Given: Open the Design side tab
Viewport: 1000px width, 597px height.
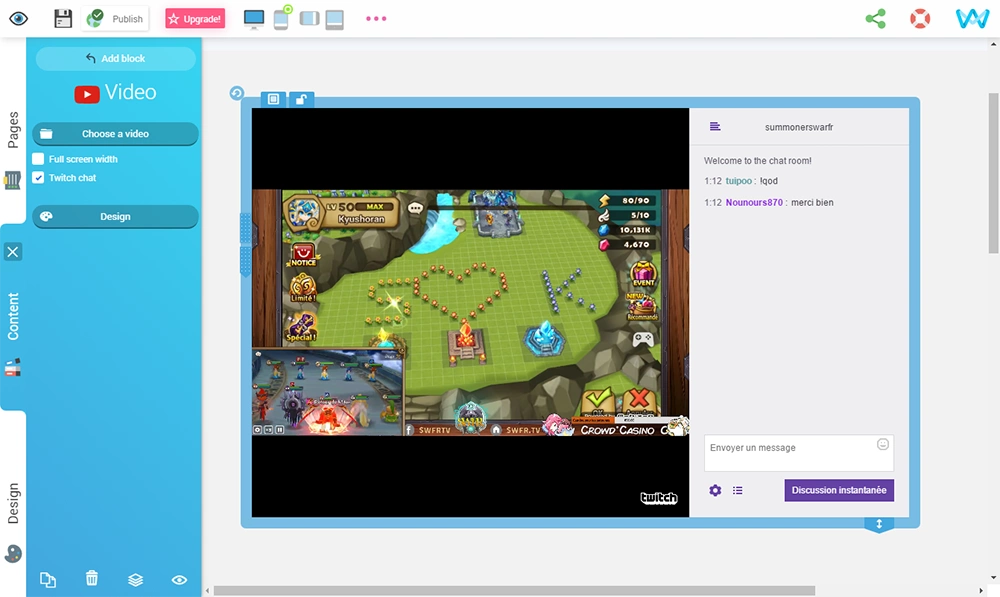Looking at the screenshot, I should (x=13, y=503).
